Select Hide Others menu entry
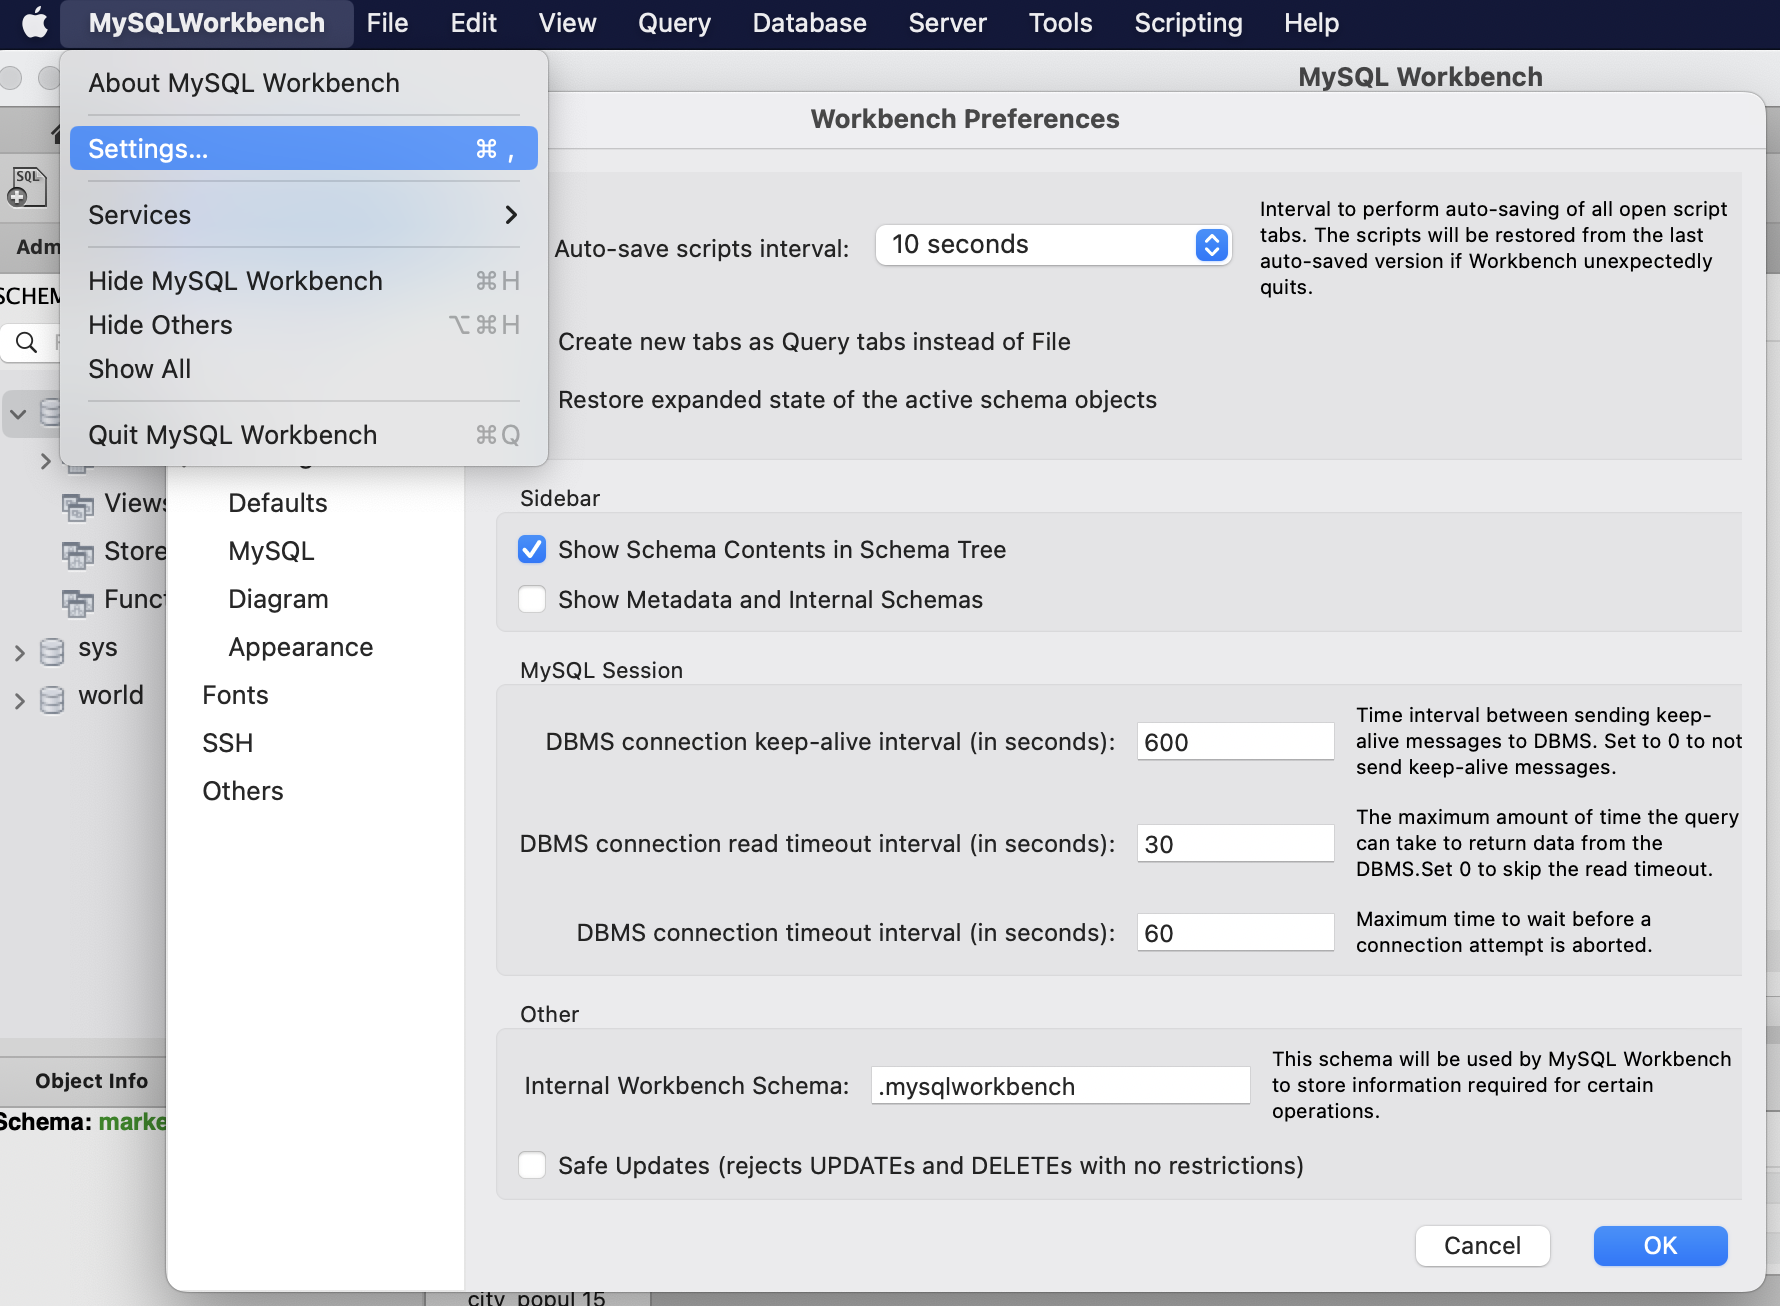Screen dimensions: 1780x1306 [x=304, y=325]
